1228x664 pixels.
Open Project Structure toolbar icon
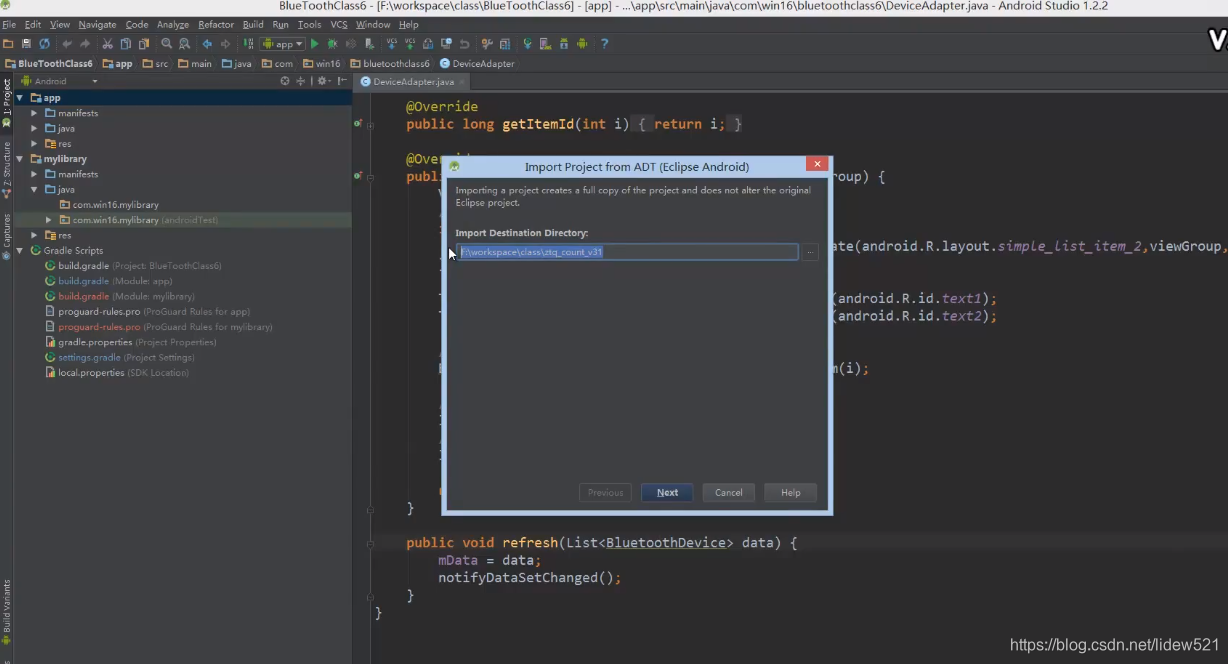click(505, 44)
